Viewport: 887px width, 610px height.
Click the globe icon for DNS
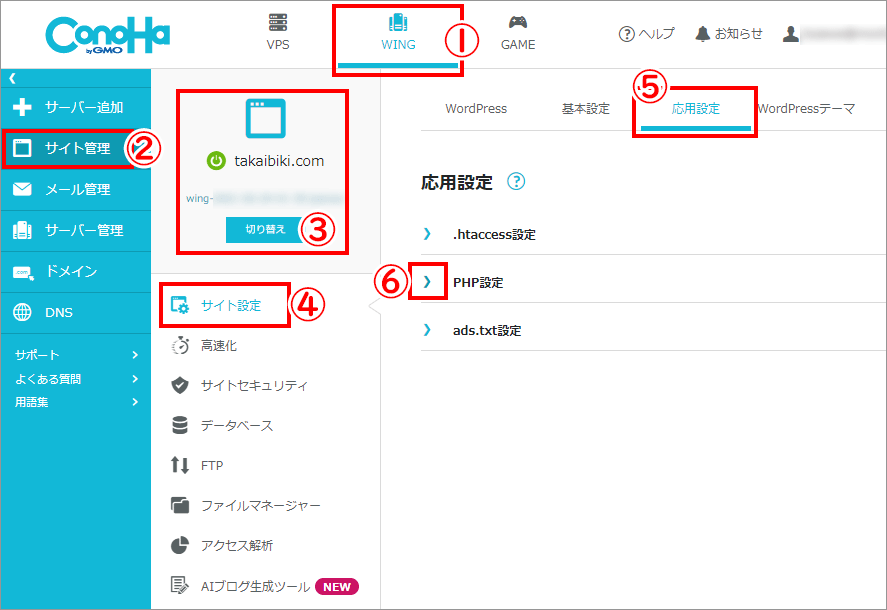pos(22,312)
